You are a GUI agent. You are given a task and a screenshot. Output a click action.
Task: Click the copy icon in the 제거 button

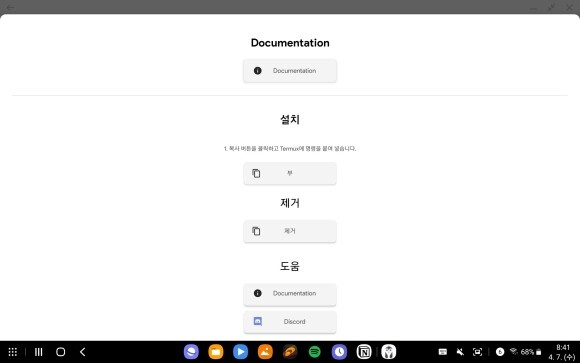[256, 231]
